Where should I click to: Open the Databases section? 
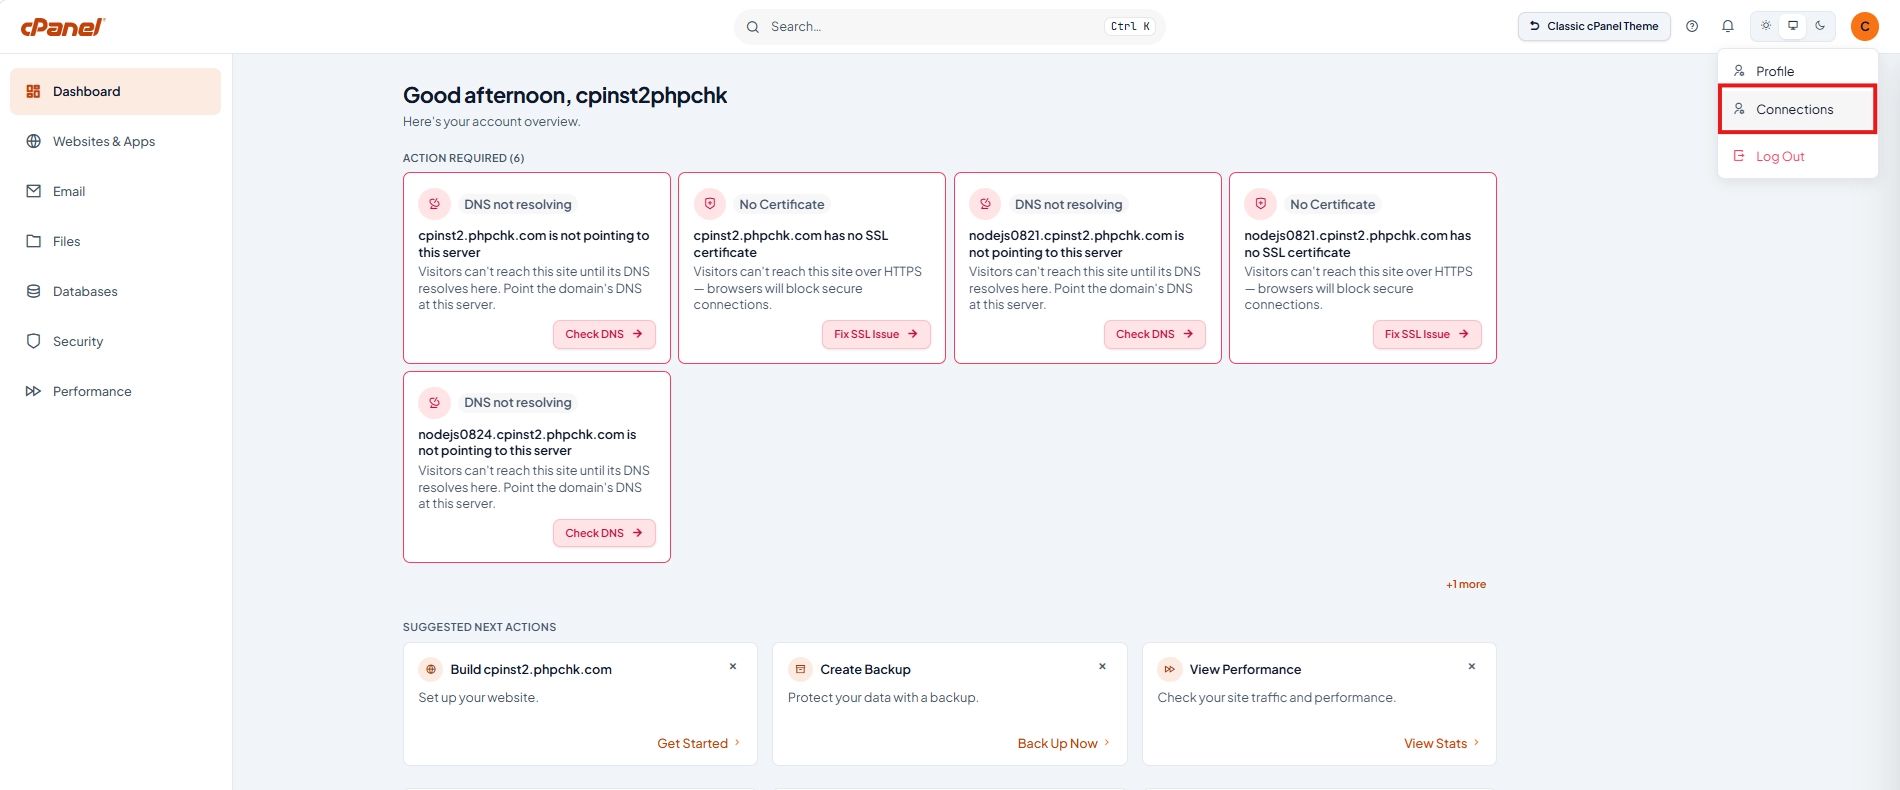[x=115, y=291]
